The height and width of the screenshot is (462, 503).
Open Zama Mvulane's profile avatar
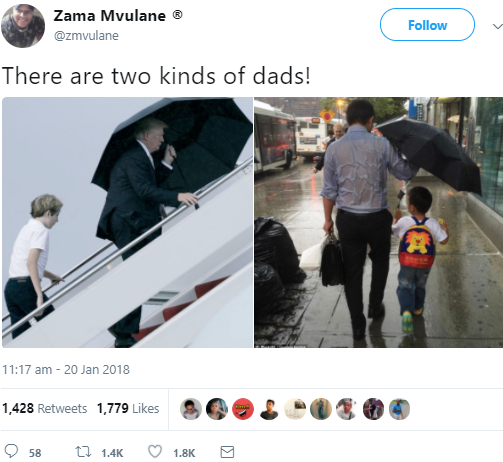[23, 26]
